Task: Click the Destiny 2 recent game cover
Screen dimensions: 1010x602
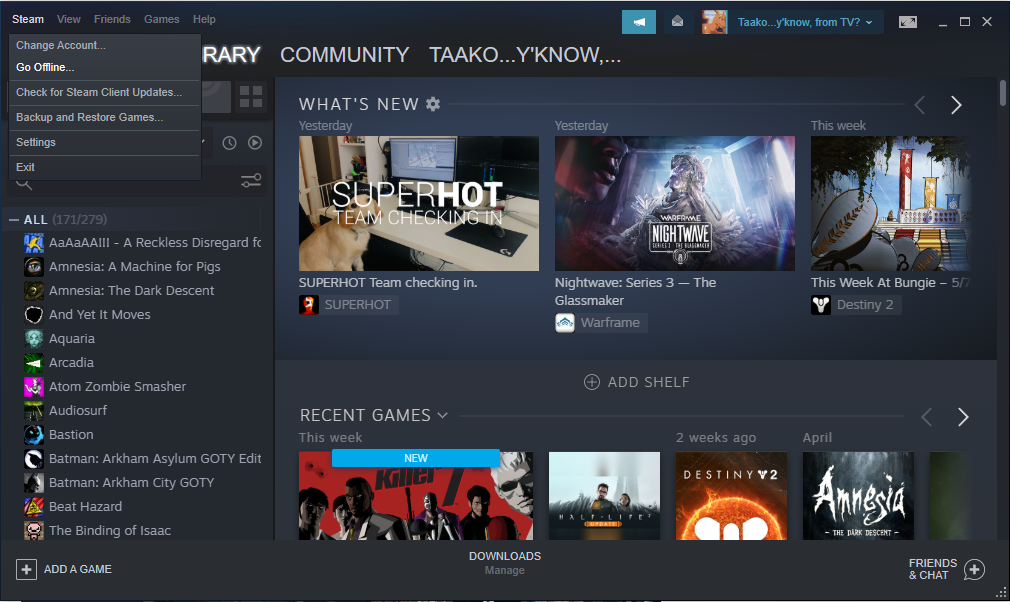Action: coord(731,496)
